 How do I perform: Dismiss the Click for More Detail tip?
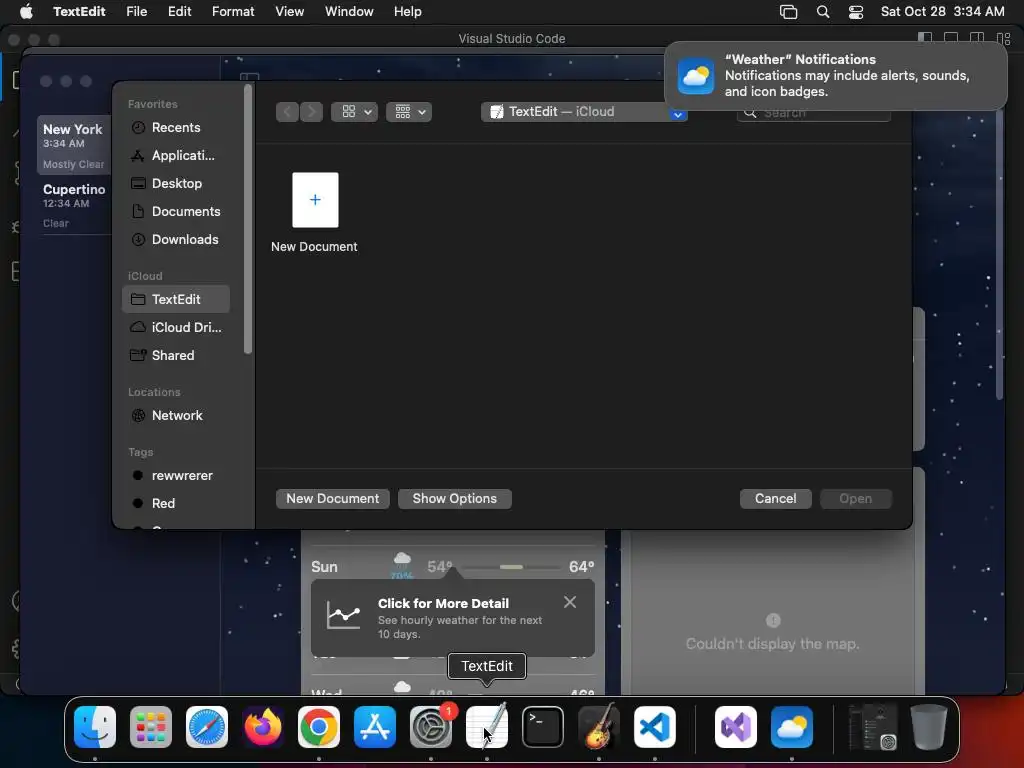(569, 602)
